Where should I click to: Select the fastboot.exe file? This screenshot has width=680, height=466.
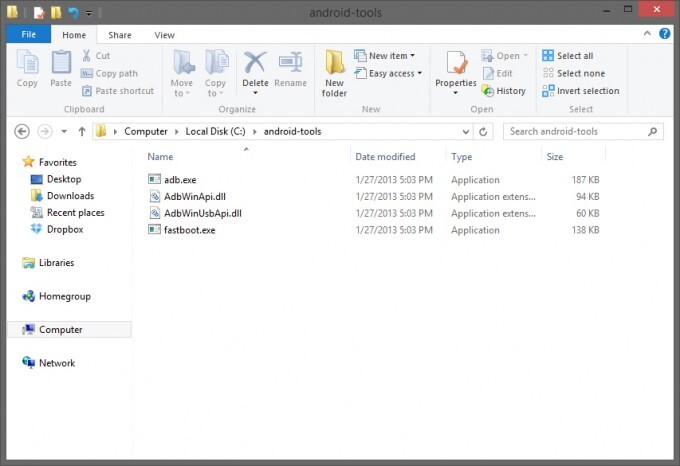pos(189,230)
